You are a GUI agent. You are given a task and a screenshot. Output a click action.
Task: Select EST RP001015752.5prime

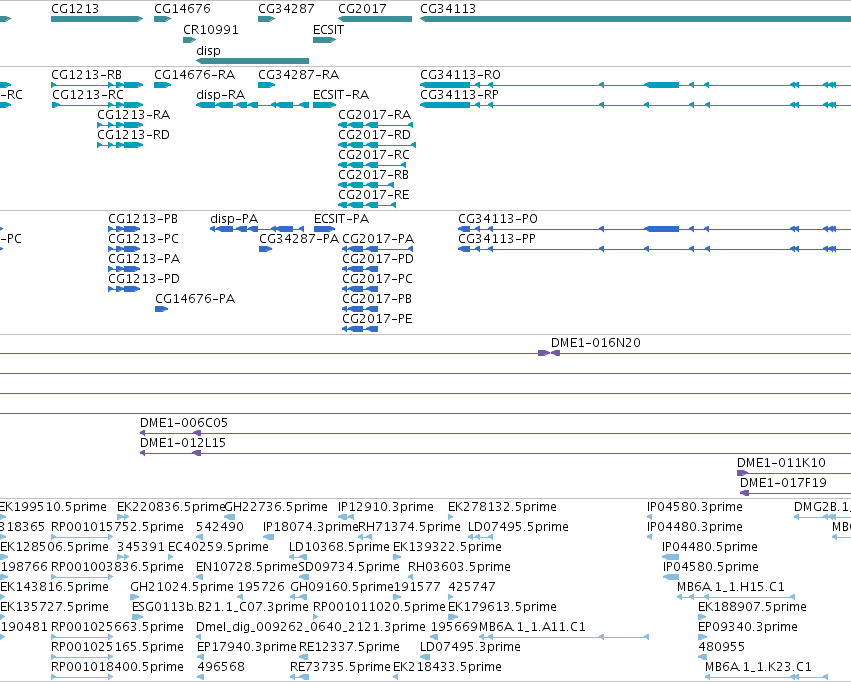point(82,537)
